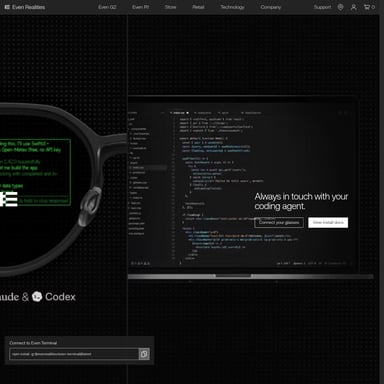Click the Codex logo icon

click(37, 296)
